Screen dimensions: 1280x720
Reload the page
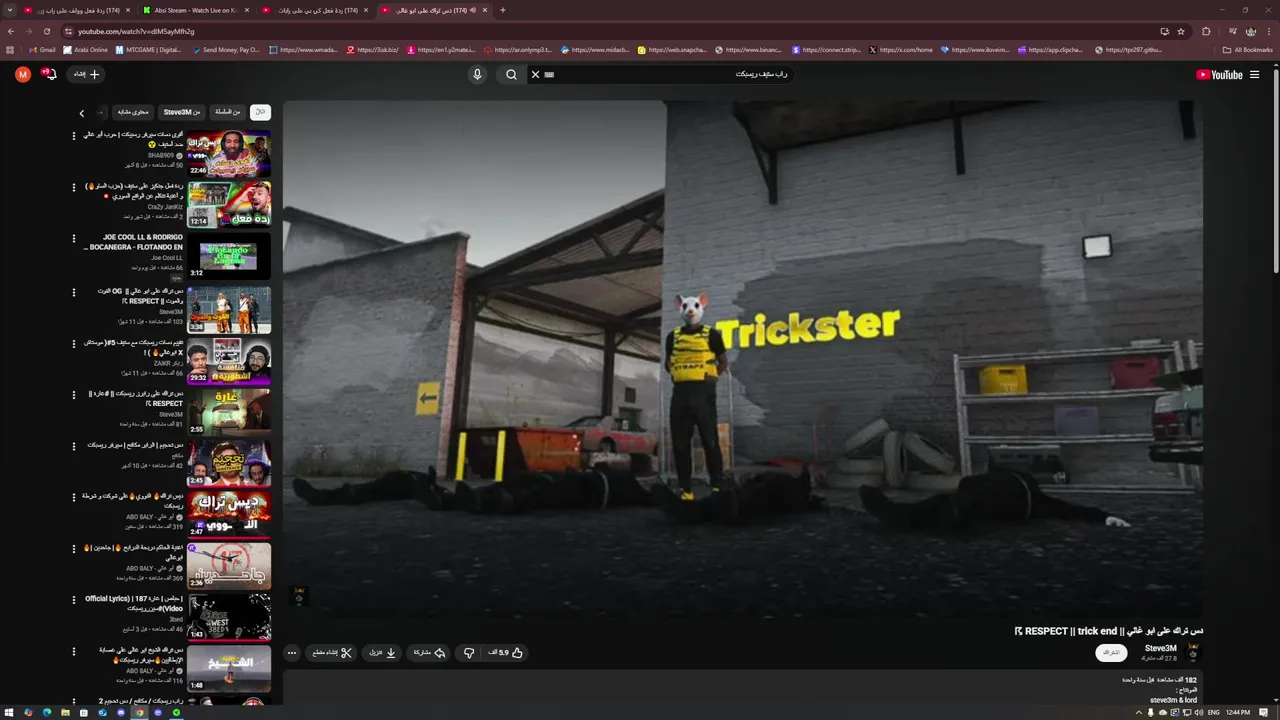point(46,31)
